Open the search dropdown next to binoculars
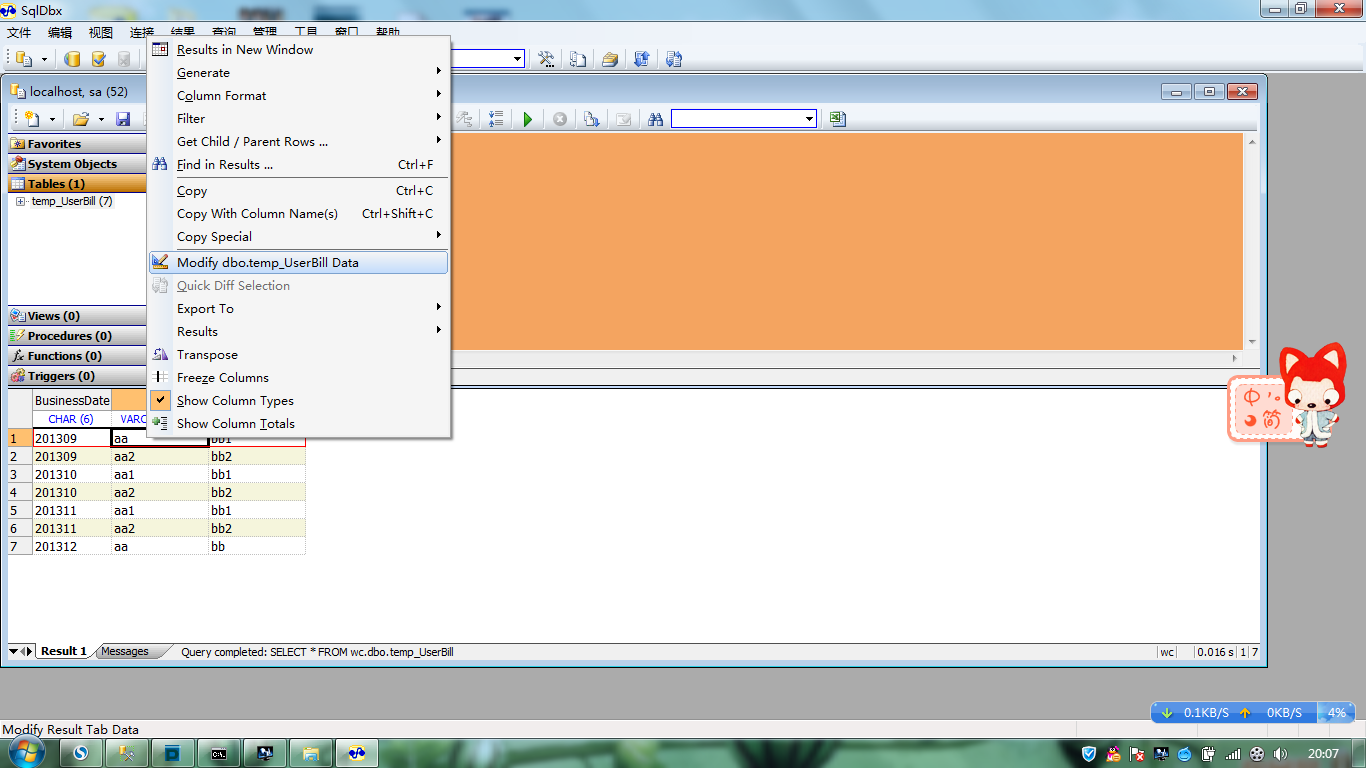 point(809,119)
